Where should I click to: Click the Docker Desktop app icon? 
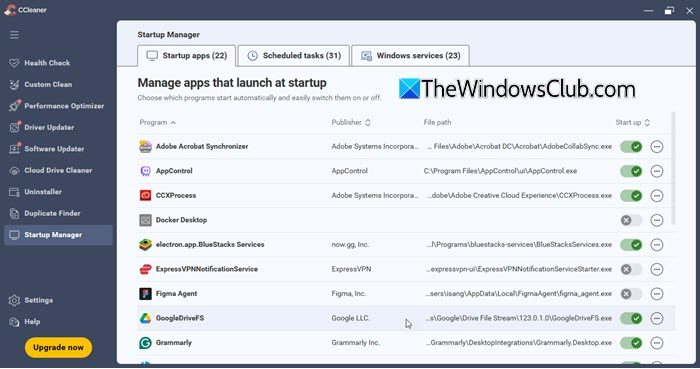(x=145, y=220)
